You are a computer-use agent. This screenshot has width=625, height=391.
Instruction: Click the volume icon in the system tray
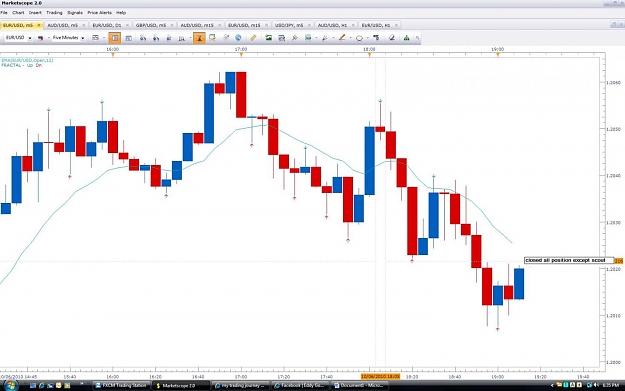596,385
